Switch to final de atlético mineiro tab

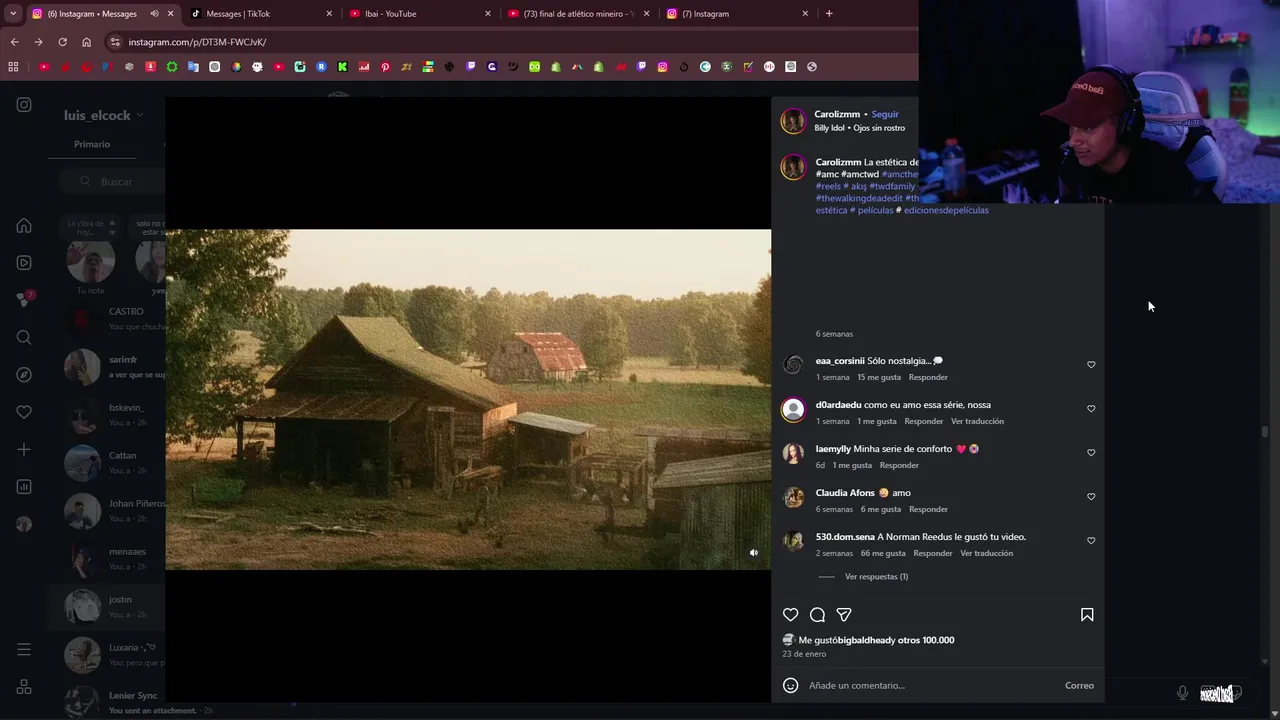pos(579,13)
